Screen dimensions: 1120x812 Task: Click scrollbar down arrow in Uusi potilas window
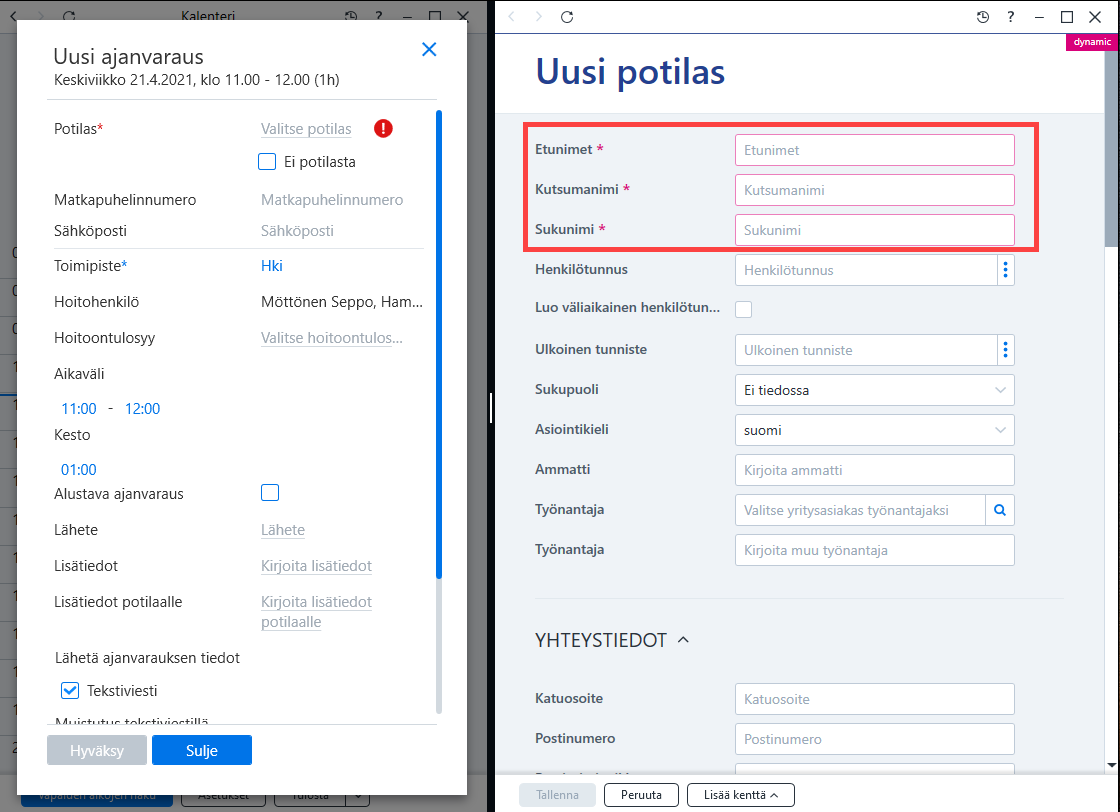1111,765
